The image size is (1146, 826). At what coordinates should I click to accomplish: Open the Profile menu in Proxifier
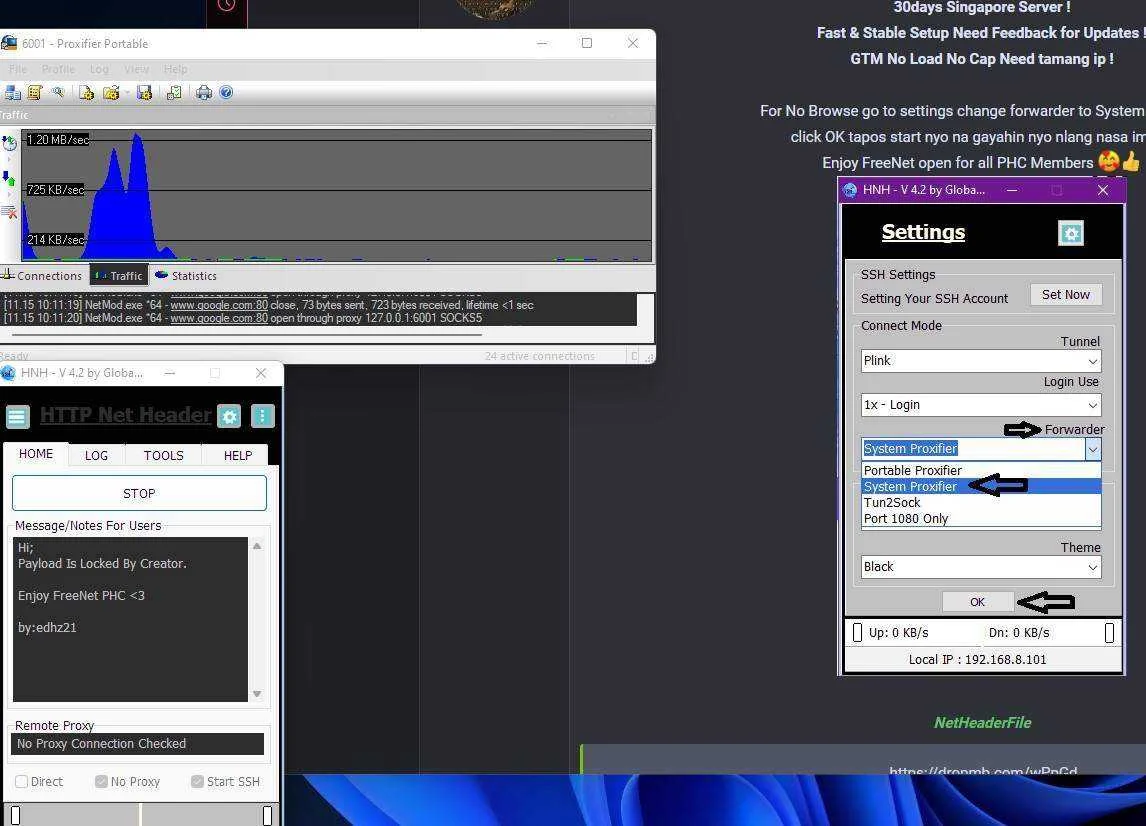pos(58,69)
